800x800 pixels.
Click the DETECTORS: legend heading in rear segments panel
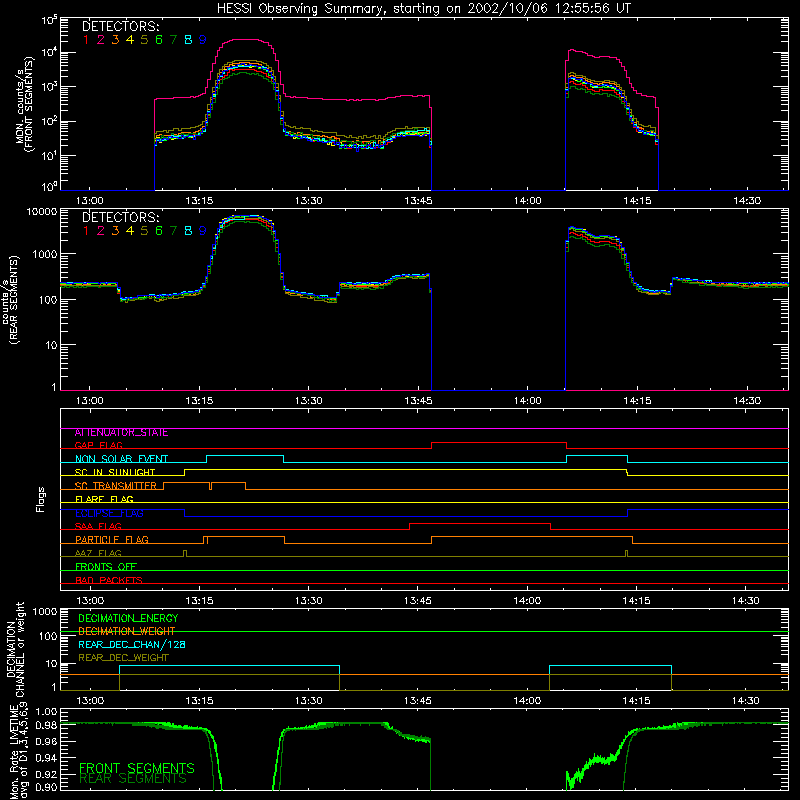[x=121, y=217]
